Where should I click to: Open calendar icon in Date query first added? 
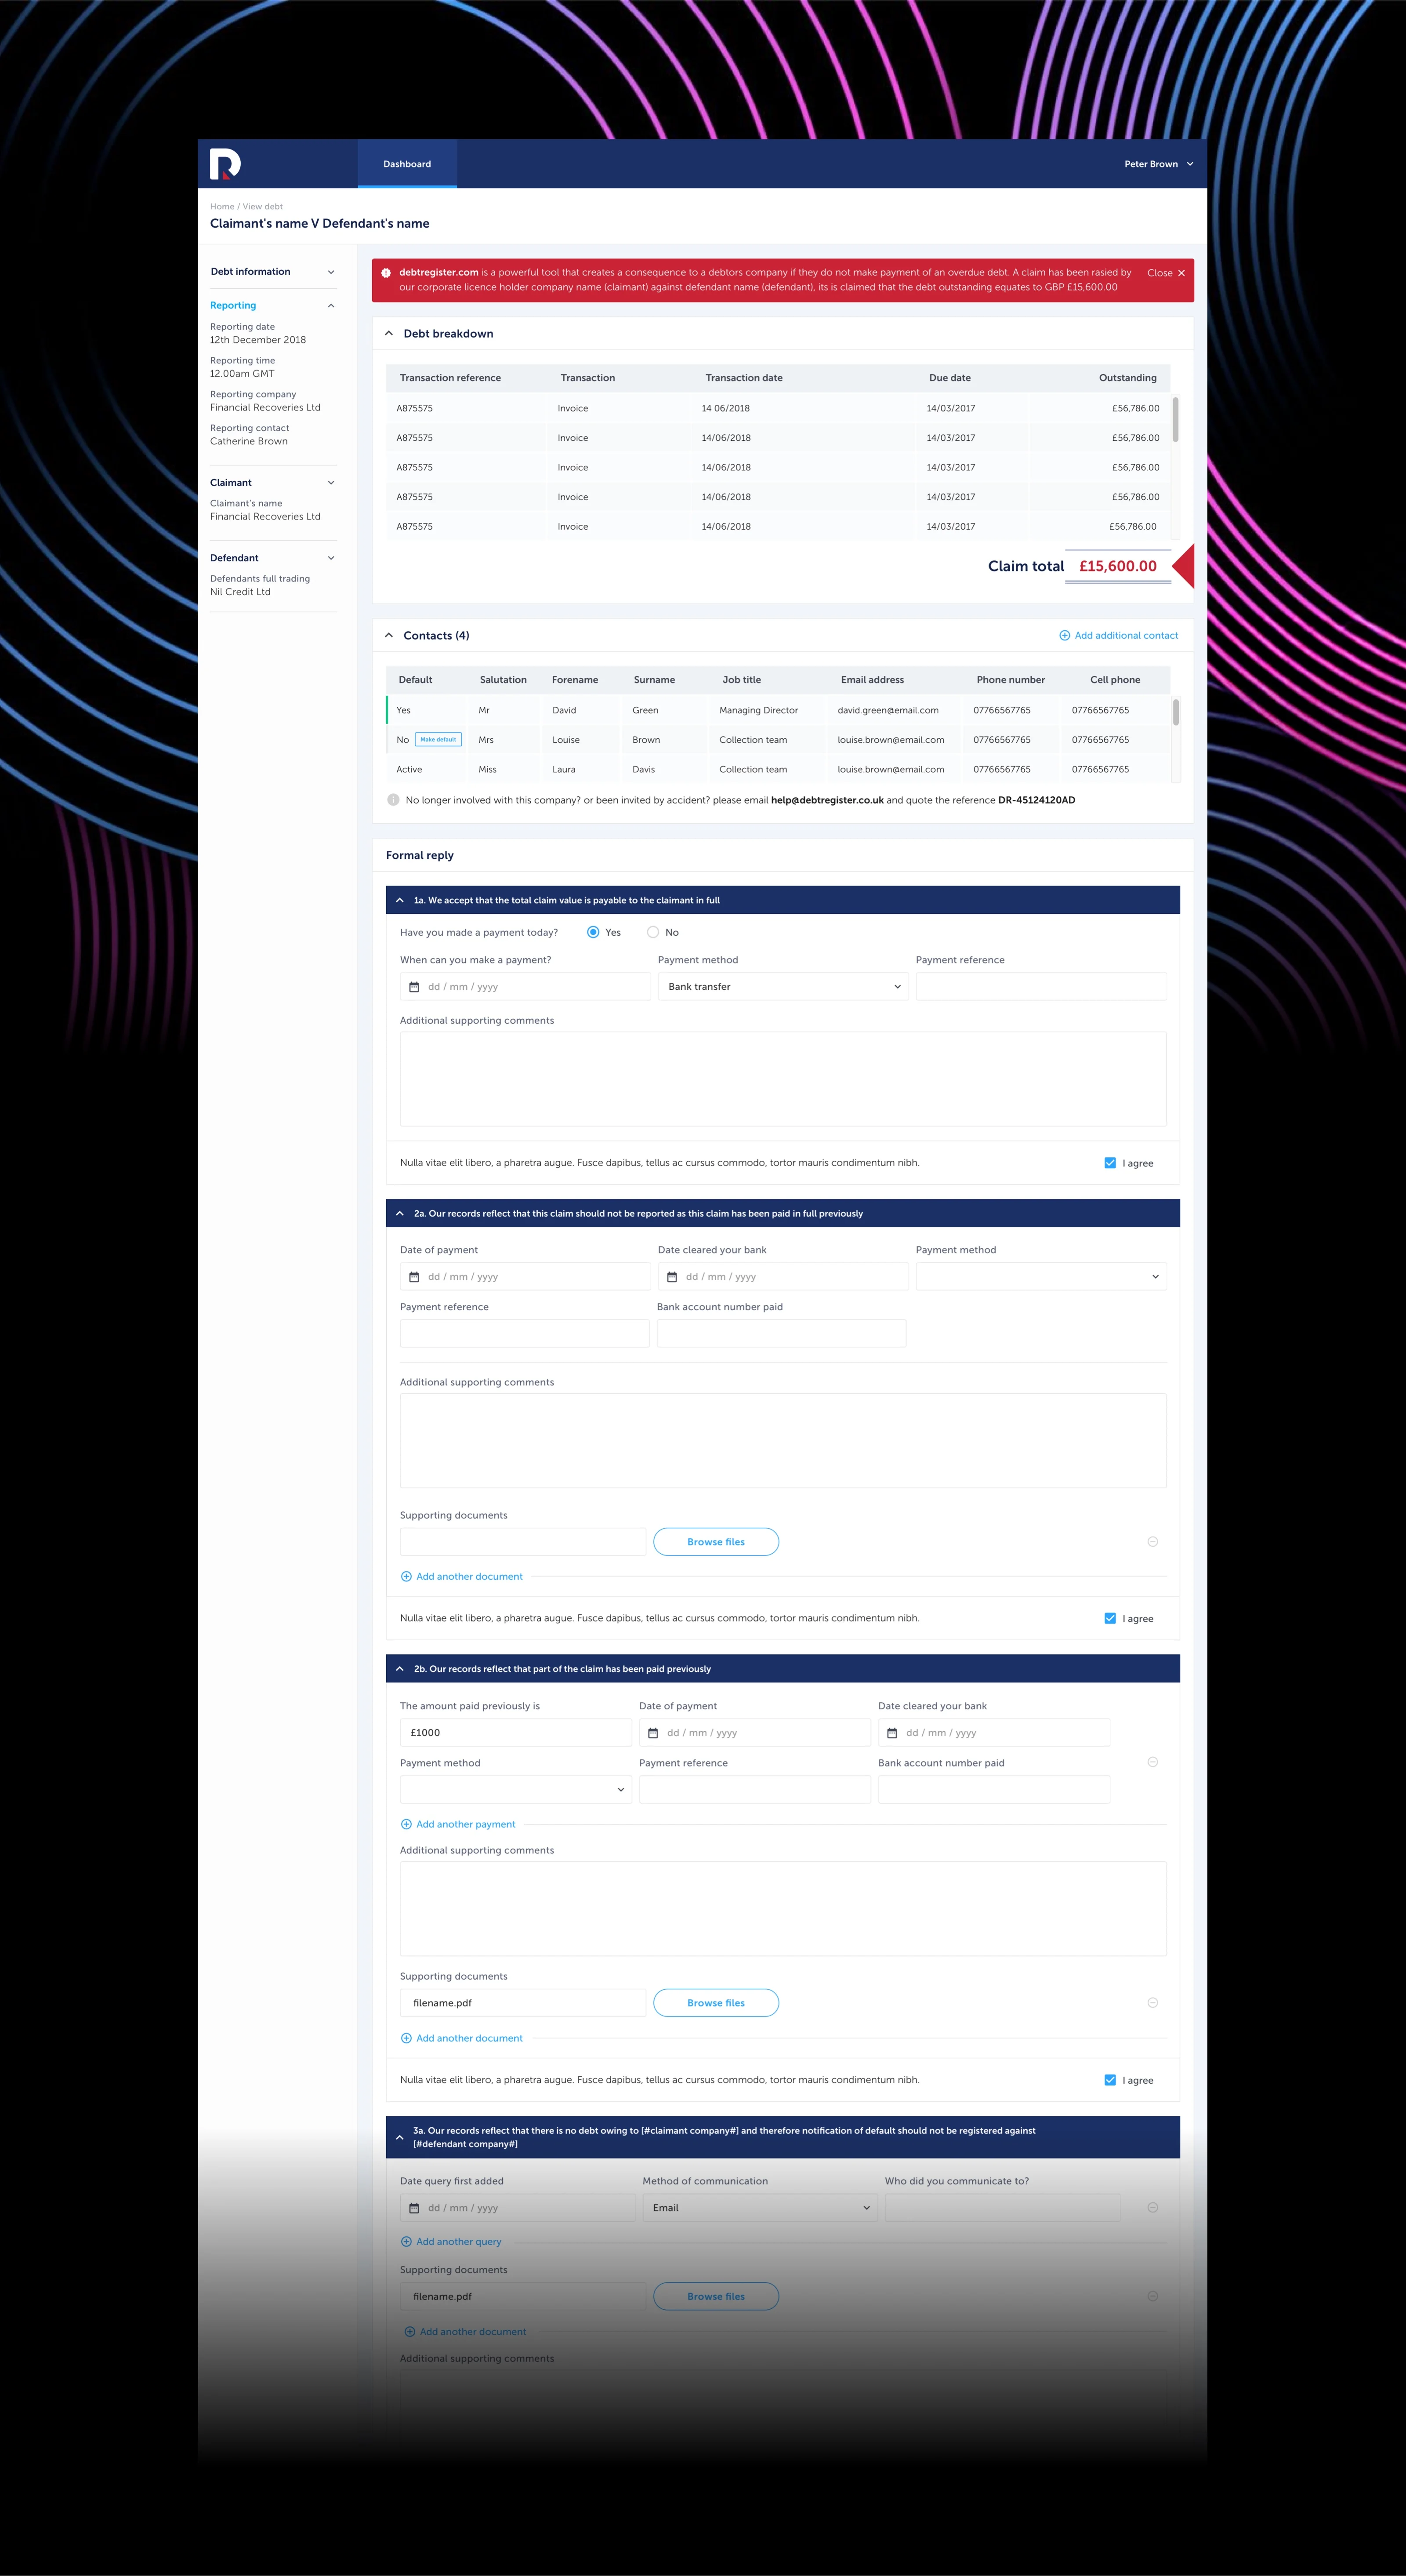(414, 2208)
